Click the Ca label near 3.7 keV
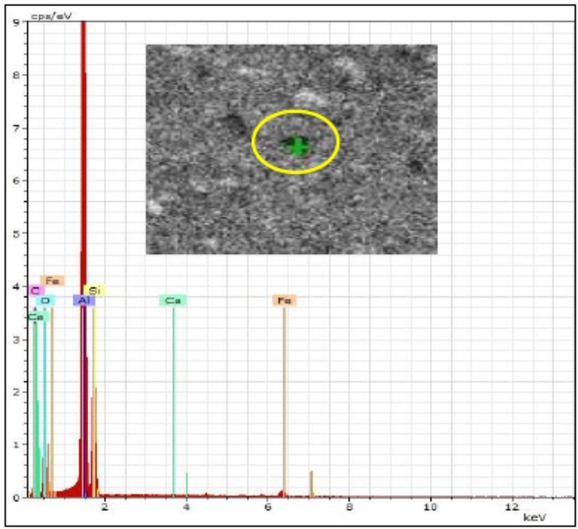Screen dimensions: 578x529 (x=173, y=300)
